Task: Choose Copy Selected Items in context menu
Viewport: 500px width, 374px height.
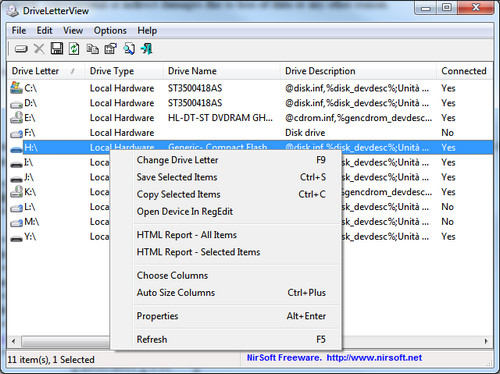Action: pos(226,194)
